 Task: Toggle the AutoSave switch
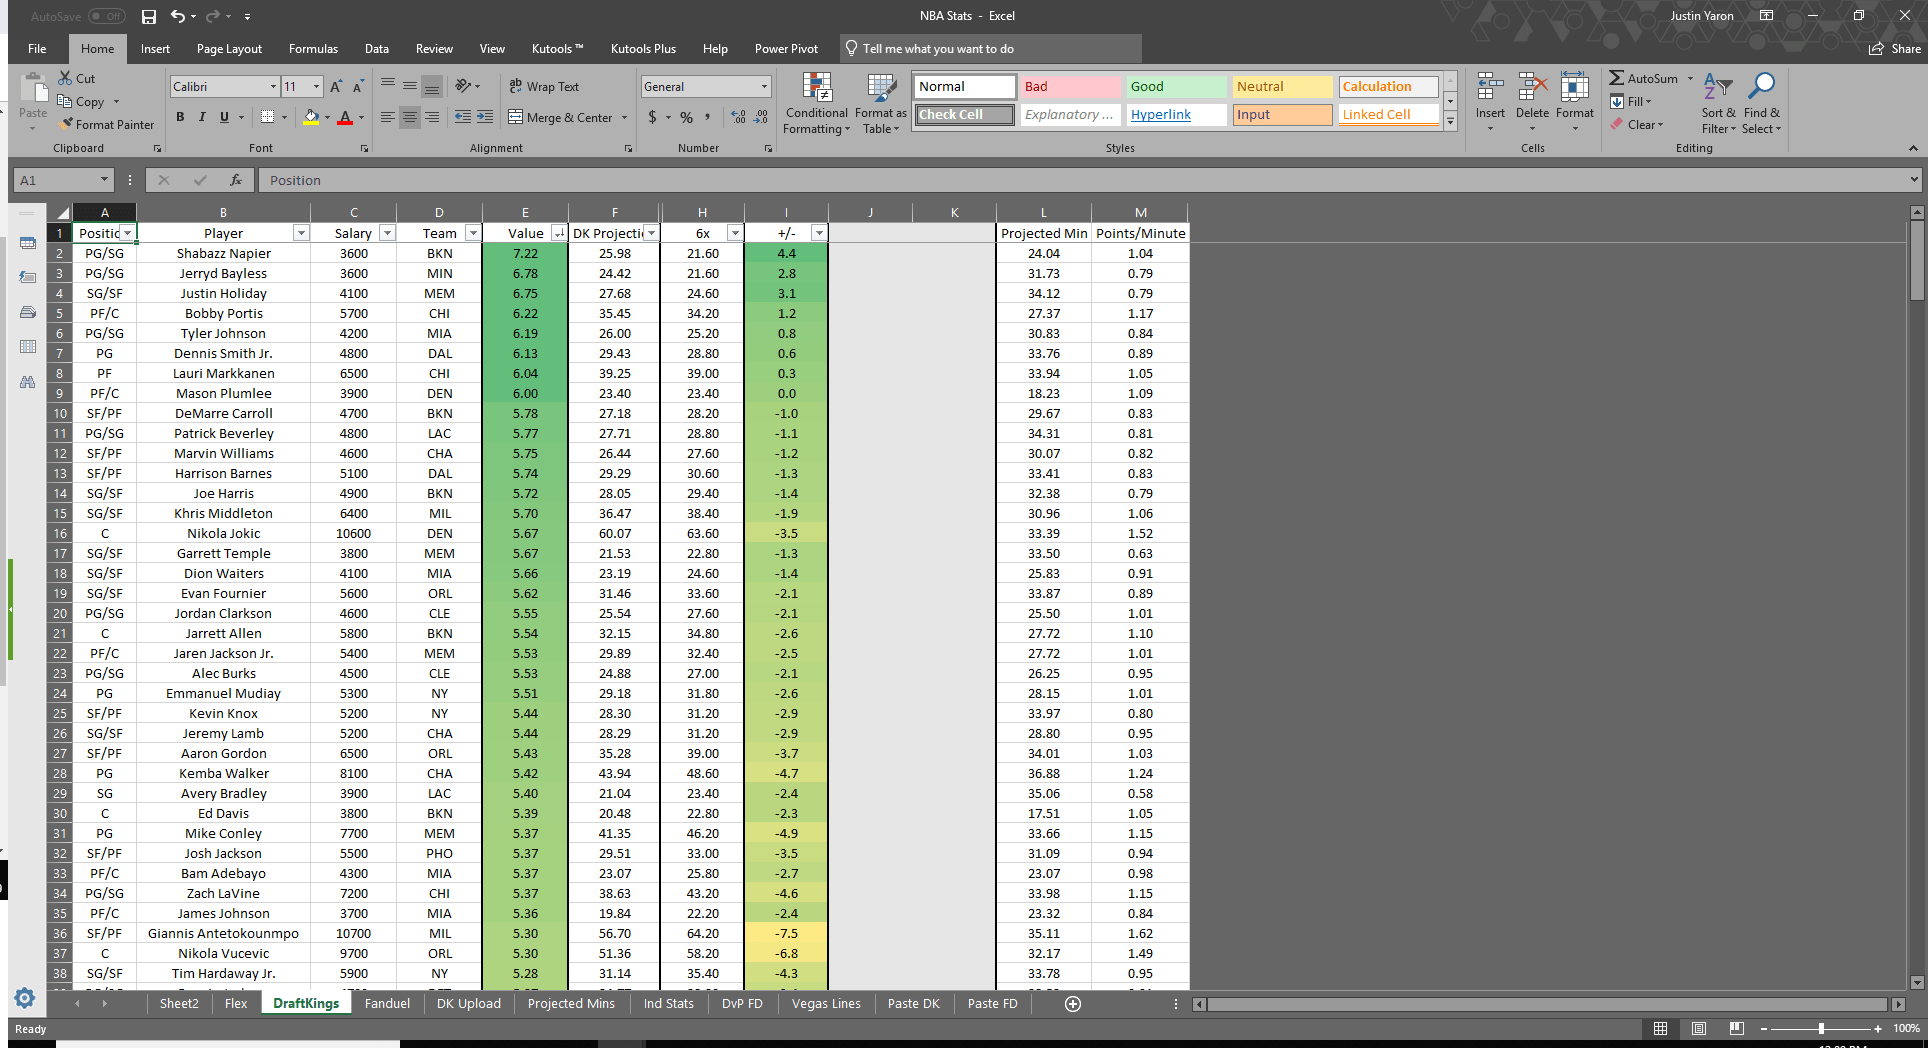[106, 16]
